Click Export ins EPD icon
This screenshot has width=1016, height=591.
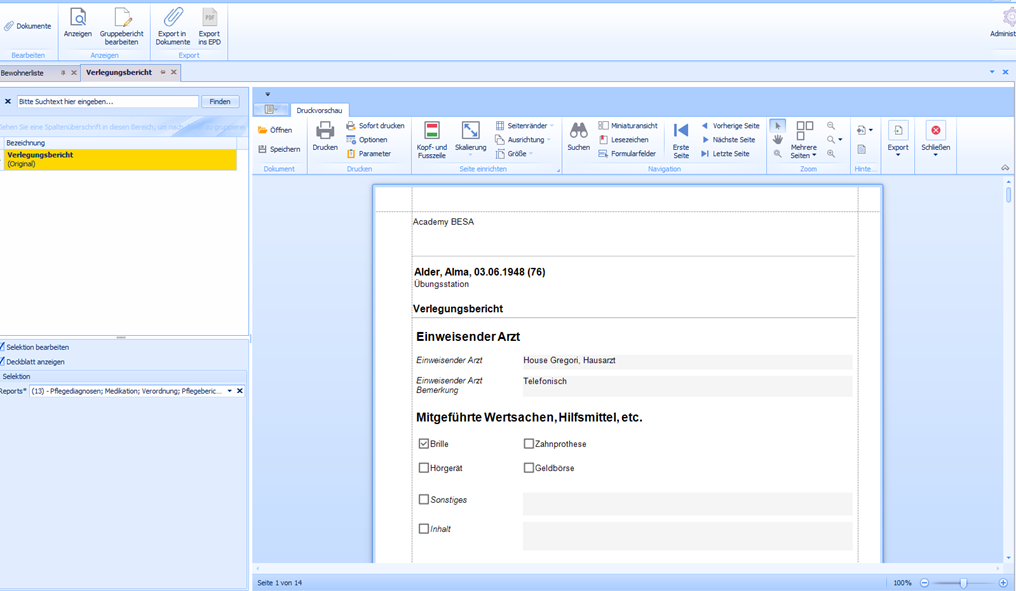(x=209, y=17)
